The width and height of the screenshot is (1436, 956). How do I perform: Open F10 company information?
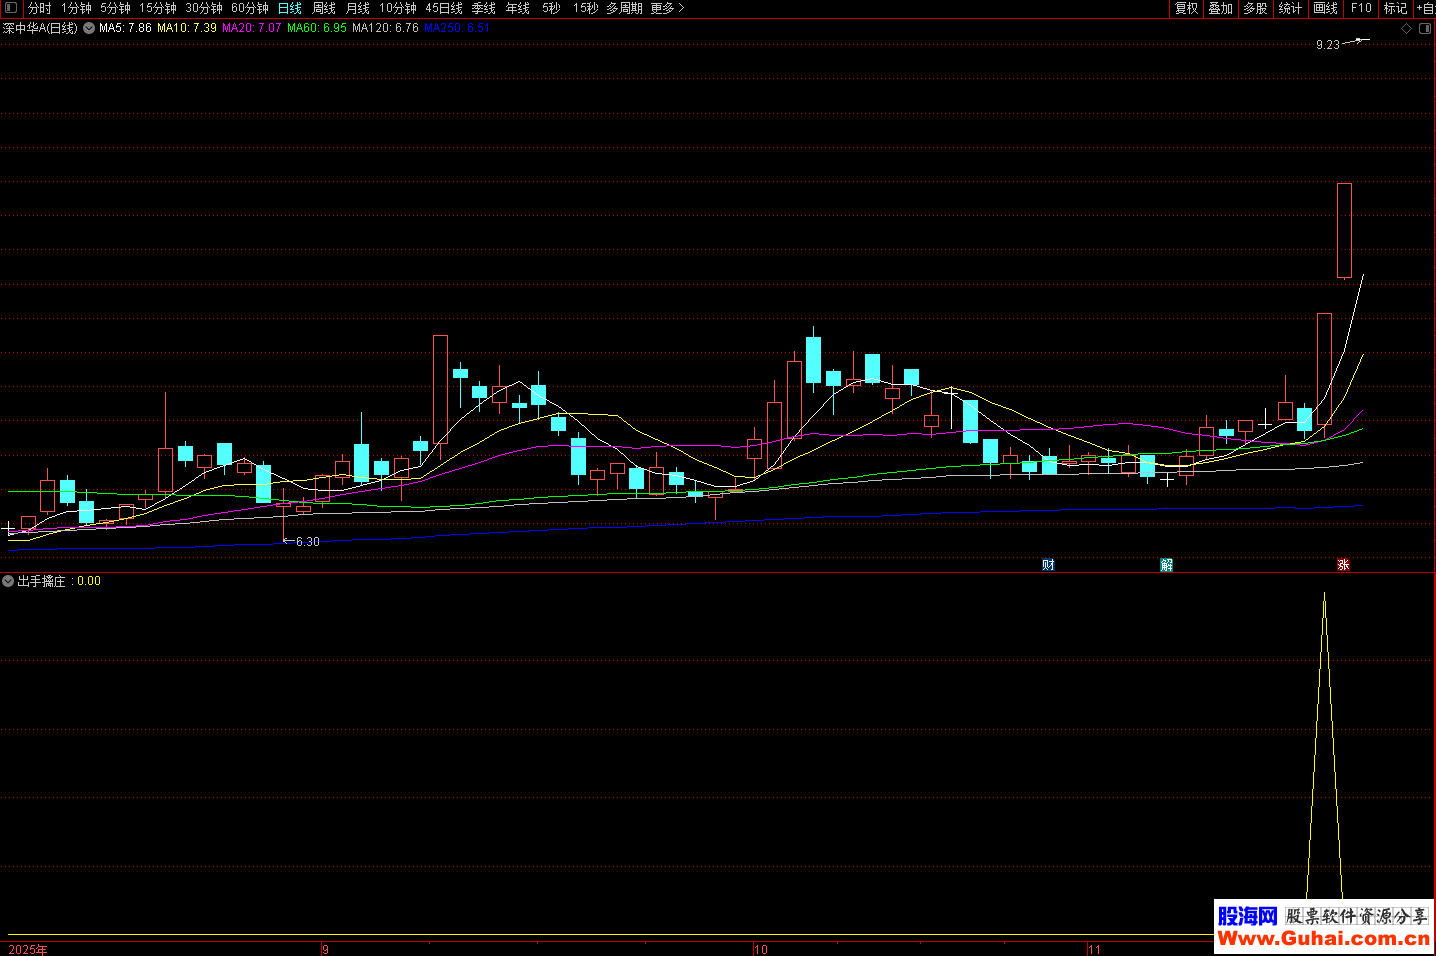[x=1361, y=8]
